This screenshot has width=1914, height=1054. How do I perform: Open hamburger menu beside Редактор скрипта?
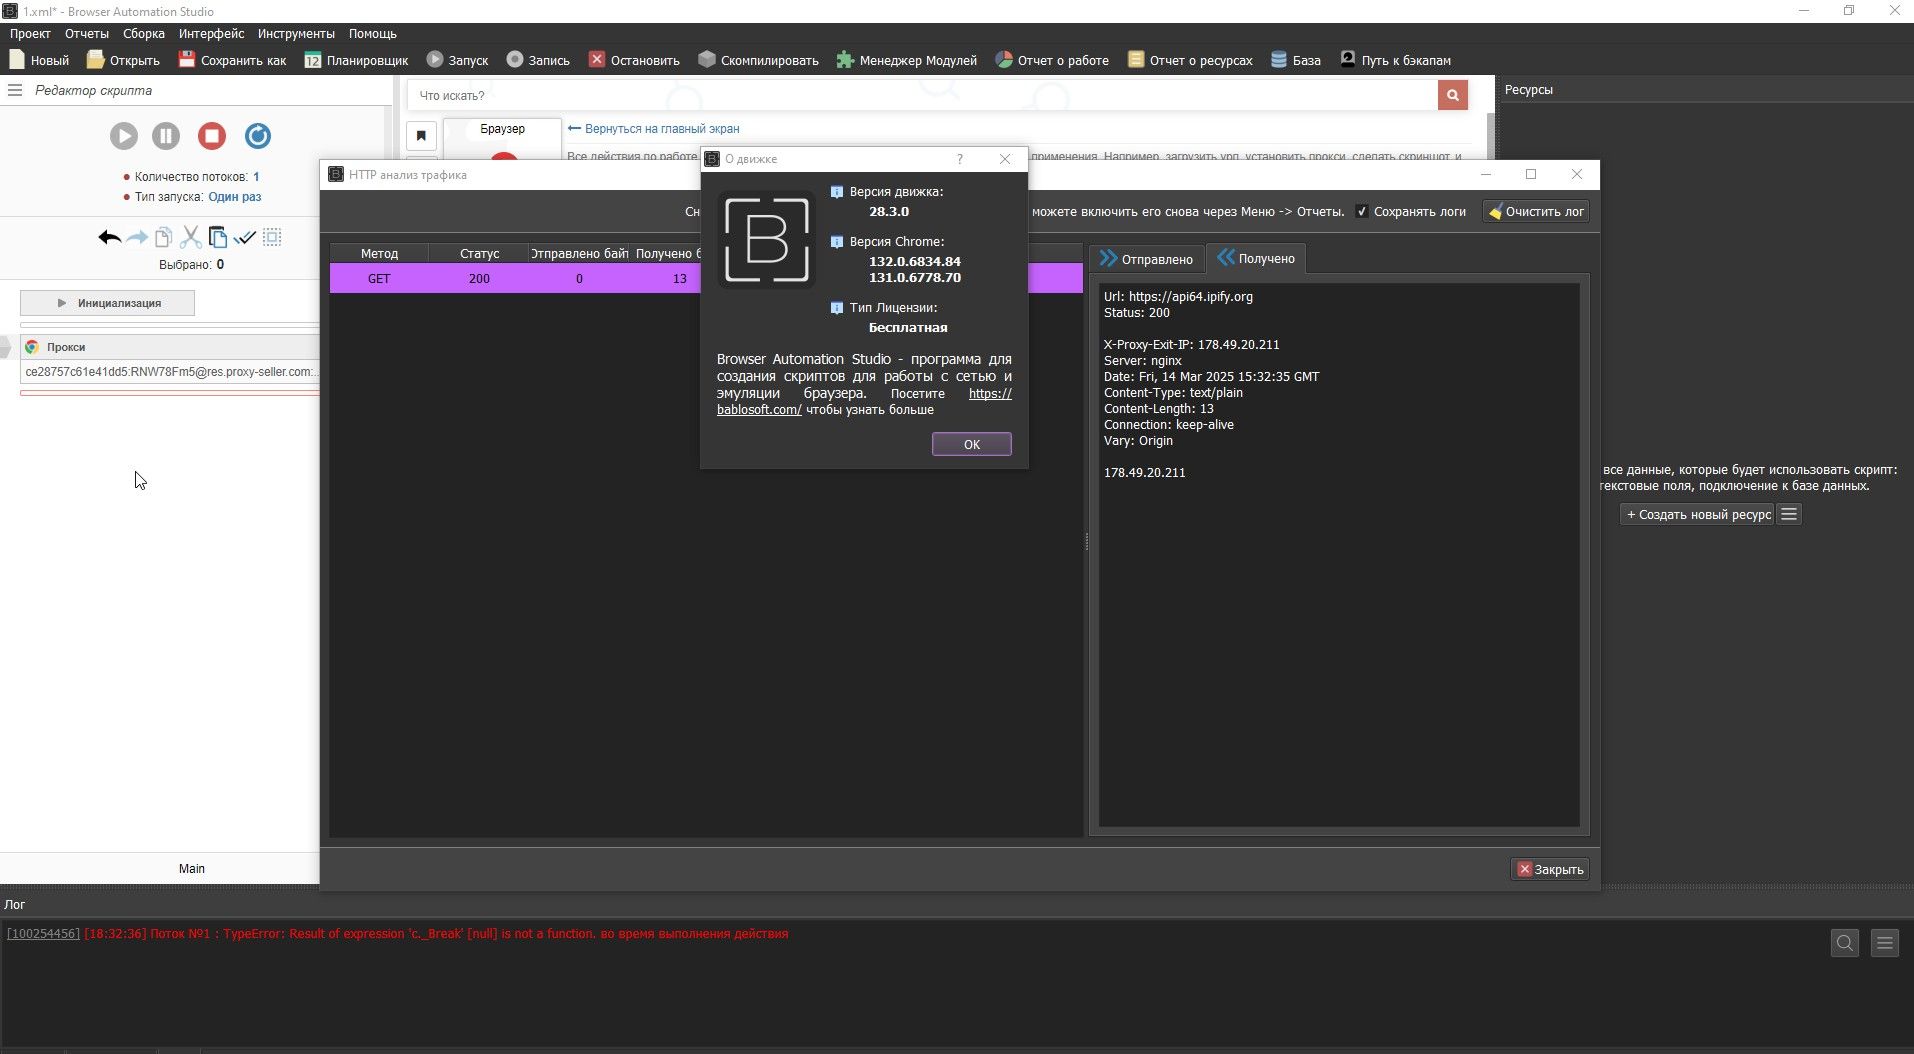point(15,90)
